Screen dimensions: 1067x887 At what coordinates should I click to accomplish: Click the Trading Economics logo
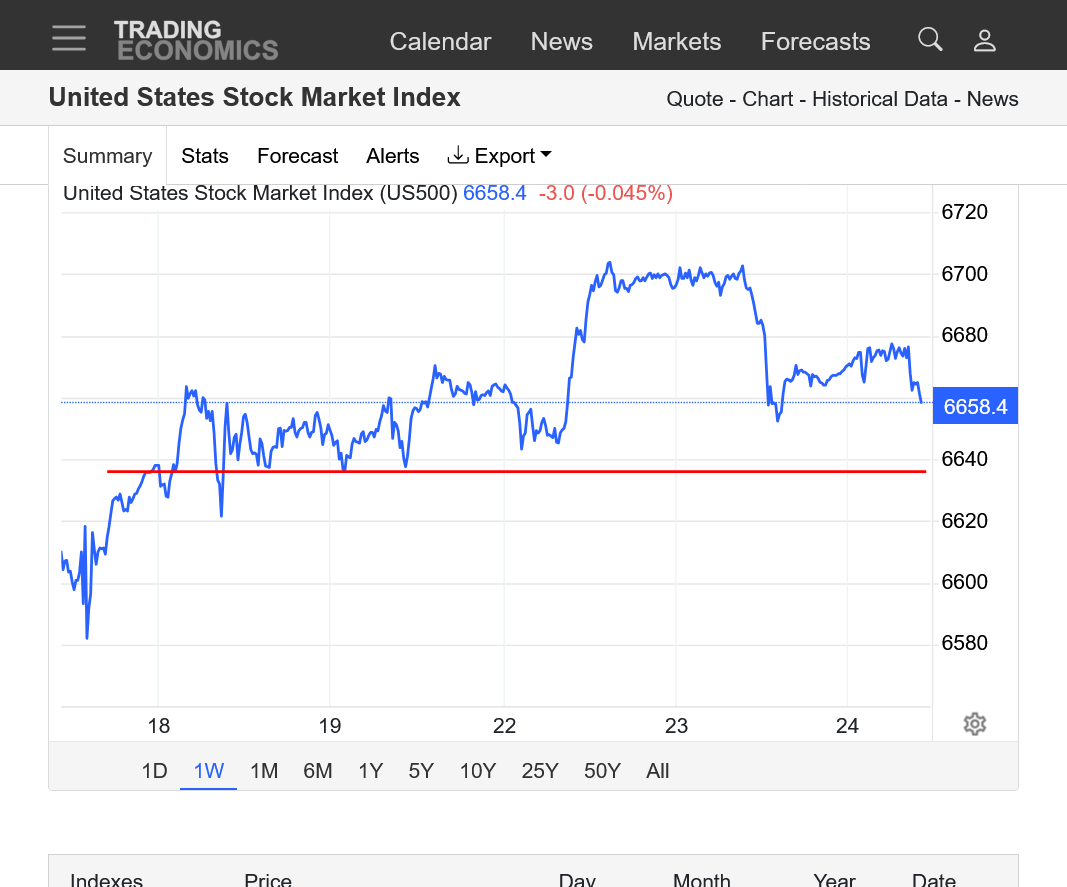click(x=196, y=40)
